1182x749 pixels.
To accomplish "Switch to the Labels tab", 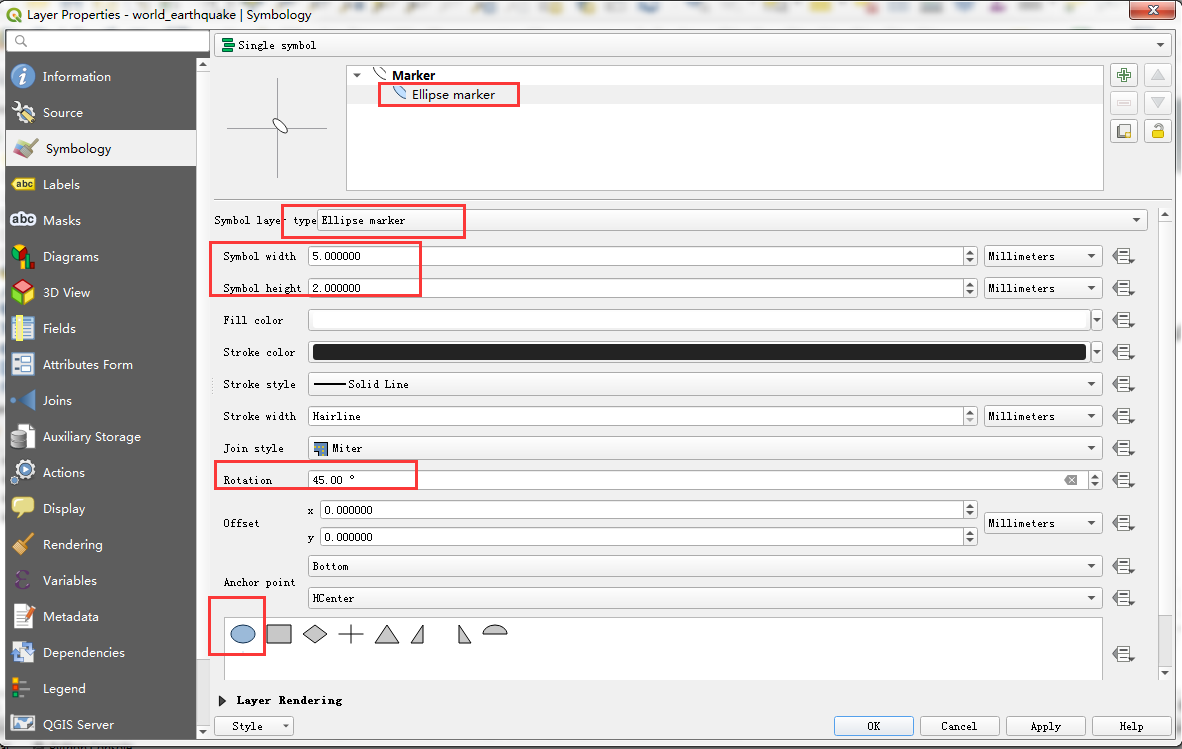I will (x=101, y=185).
